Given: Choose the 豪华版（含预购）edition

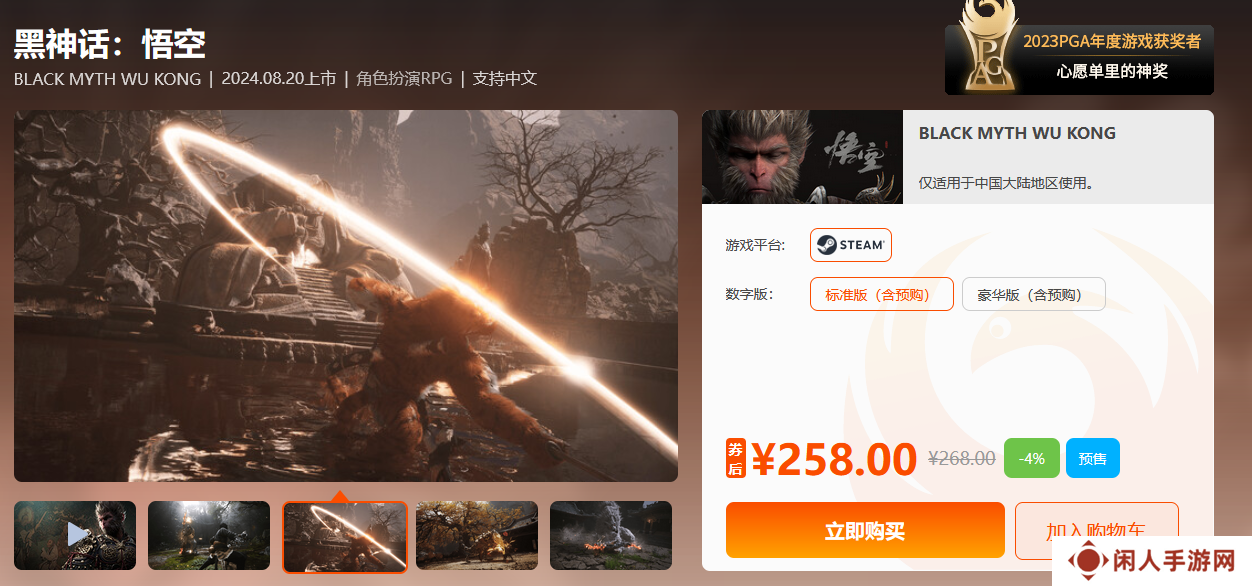Looking at the screenshot, I should coord(1034,294).
